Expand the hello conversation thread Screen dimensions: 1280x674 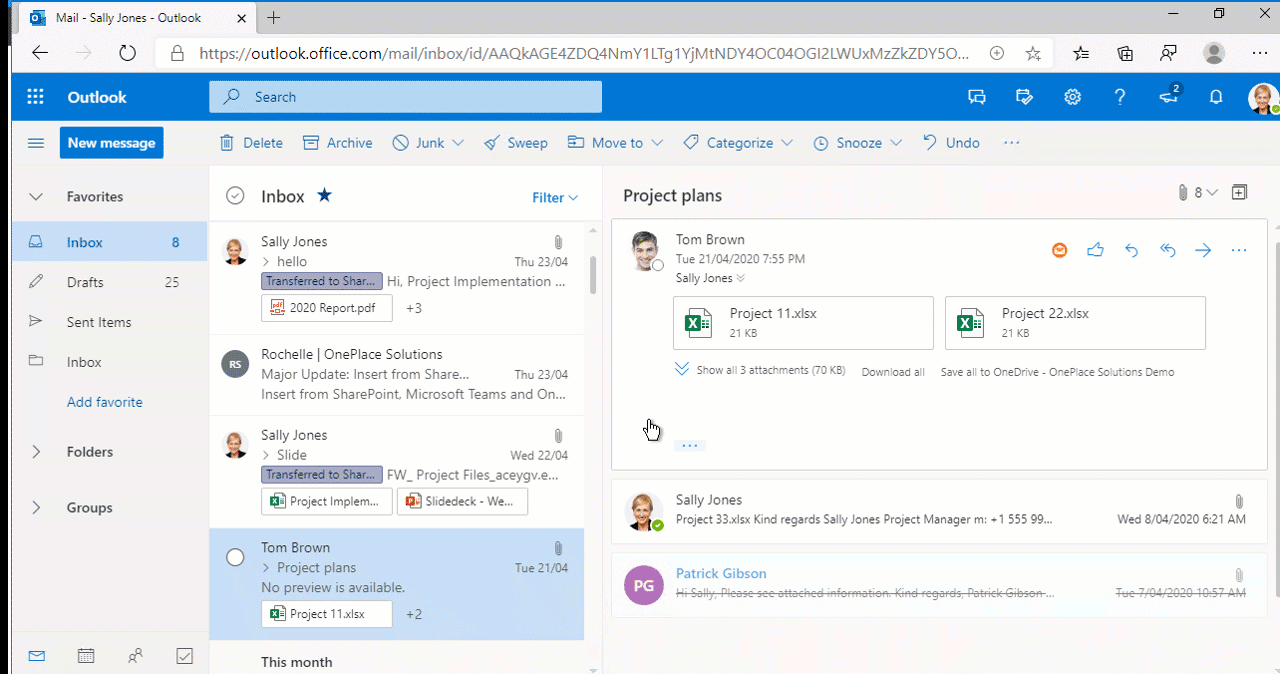point(266,261)
